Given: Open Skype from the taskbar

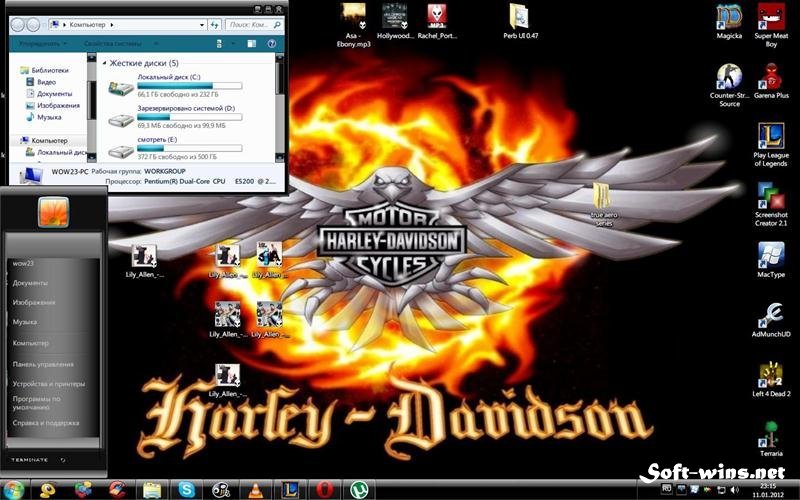Looking at the screenshot, I should pyautogui.click(x=187, y=490).
